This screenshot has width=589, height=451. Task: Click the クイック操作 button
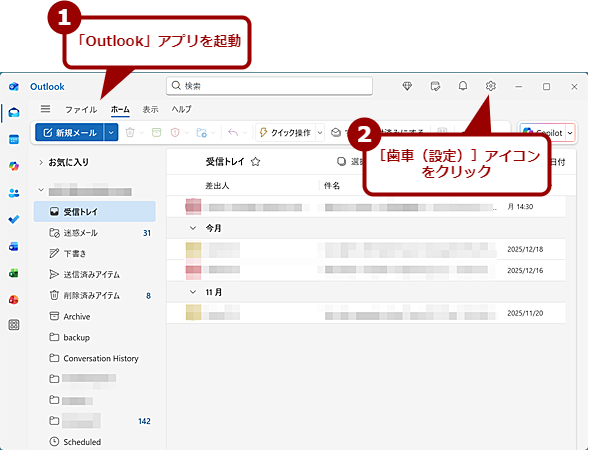[x=286, y=133]
